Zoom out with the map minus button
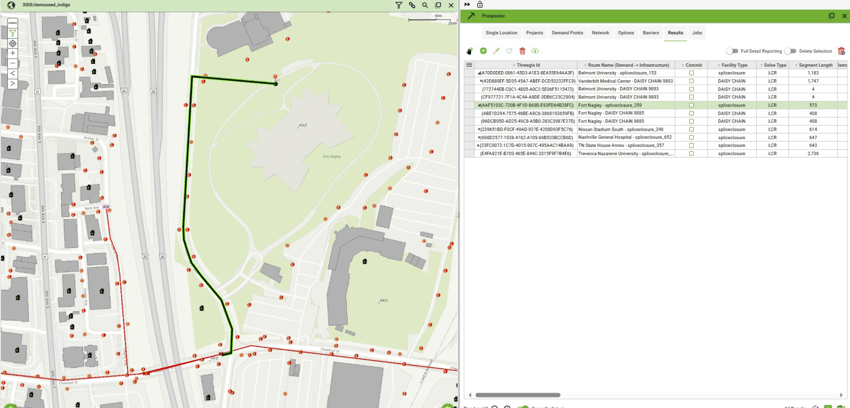850x408 pixels. (12, 63)
